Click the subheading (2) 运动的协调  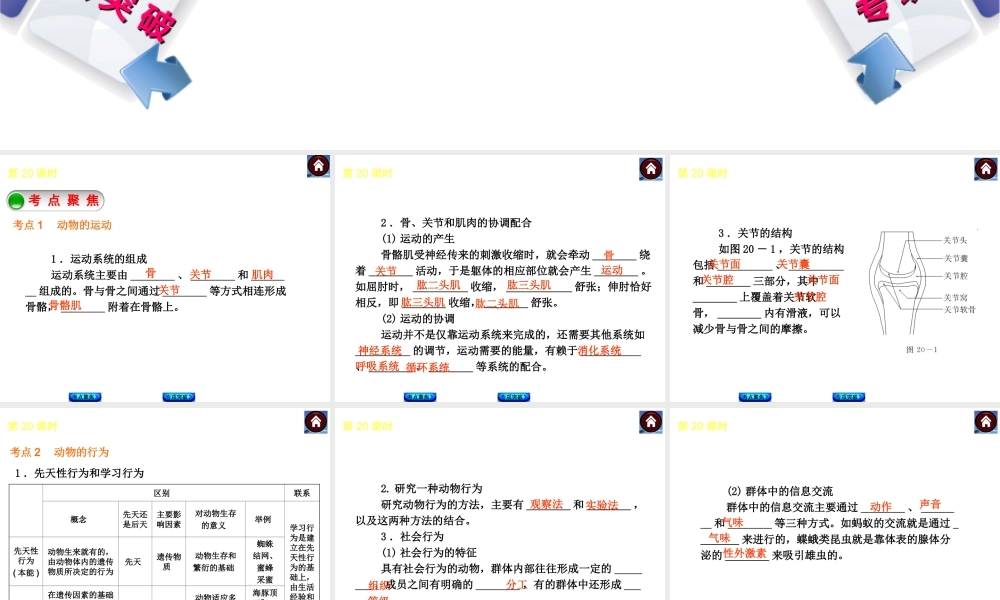[418, 318]
